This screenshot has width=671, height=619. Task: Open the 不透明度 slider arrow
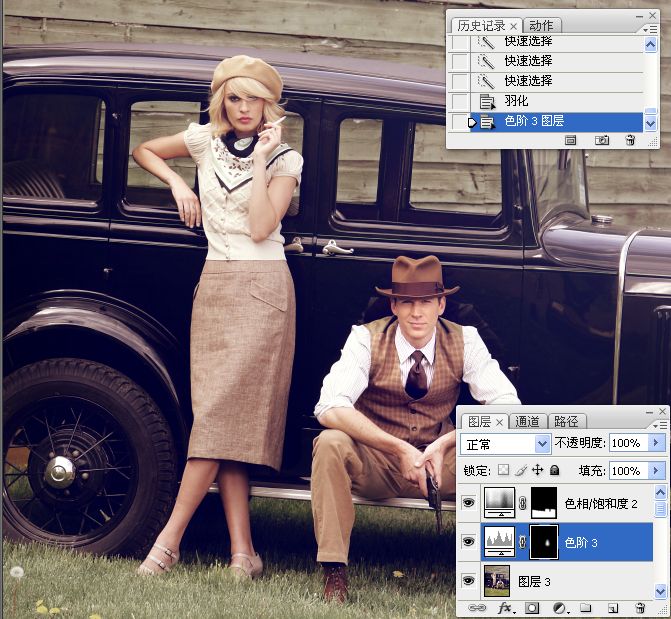pyautogui.click(x=656, y=443)
